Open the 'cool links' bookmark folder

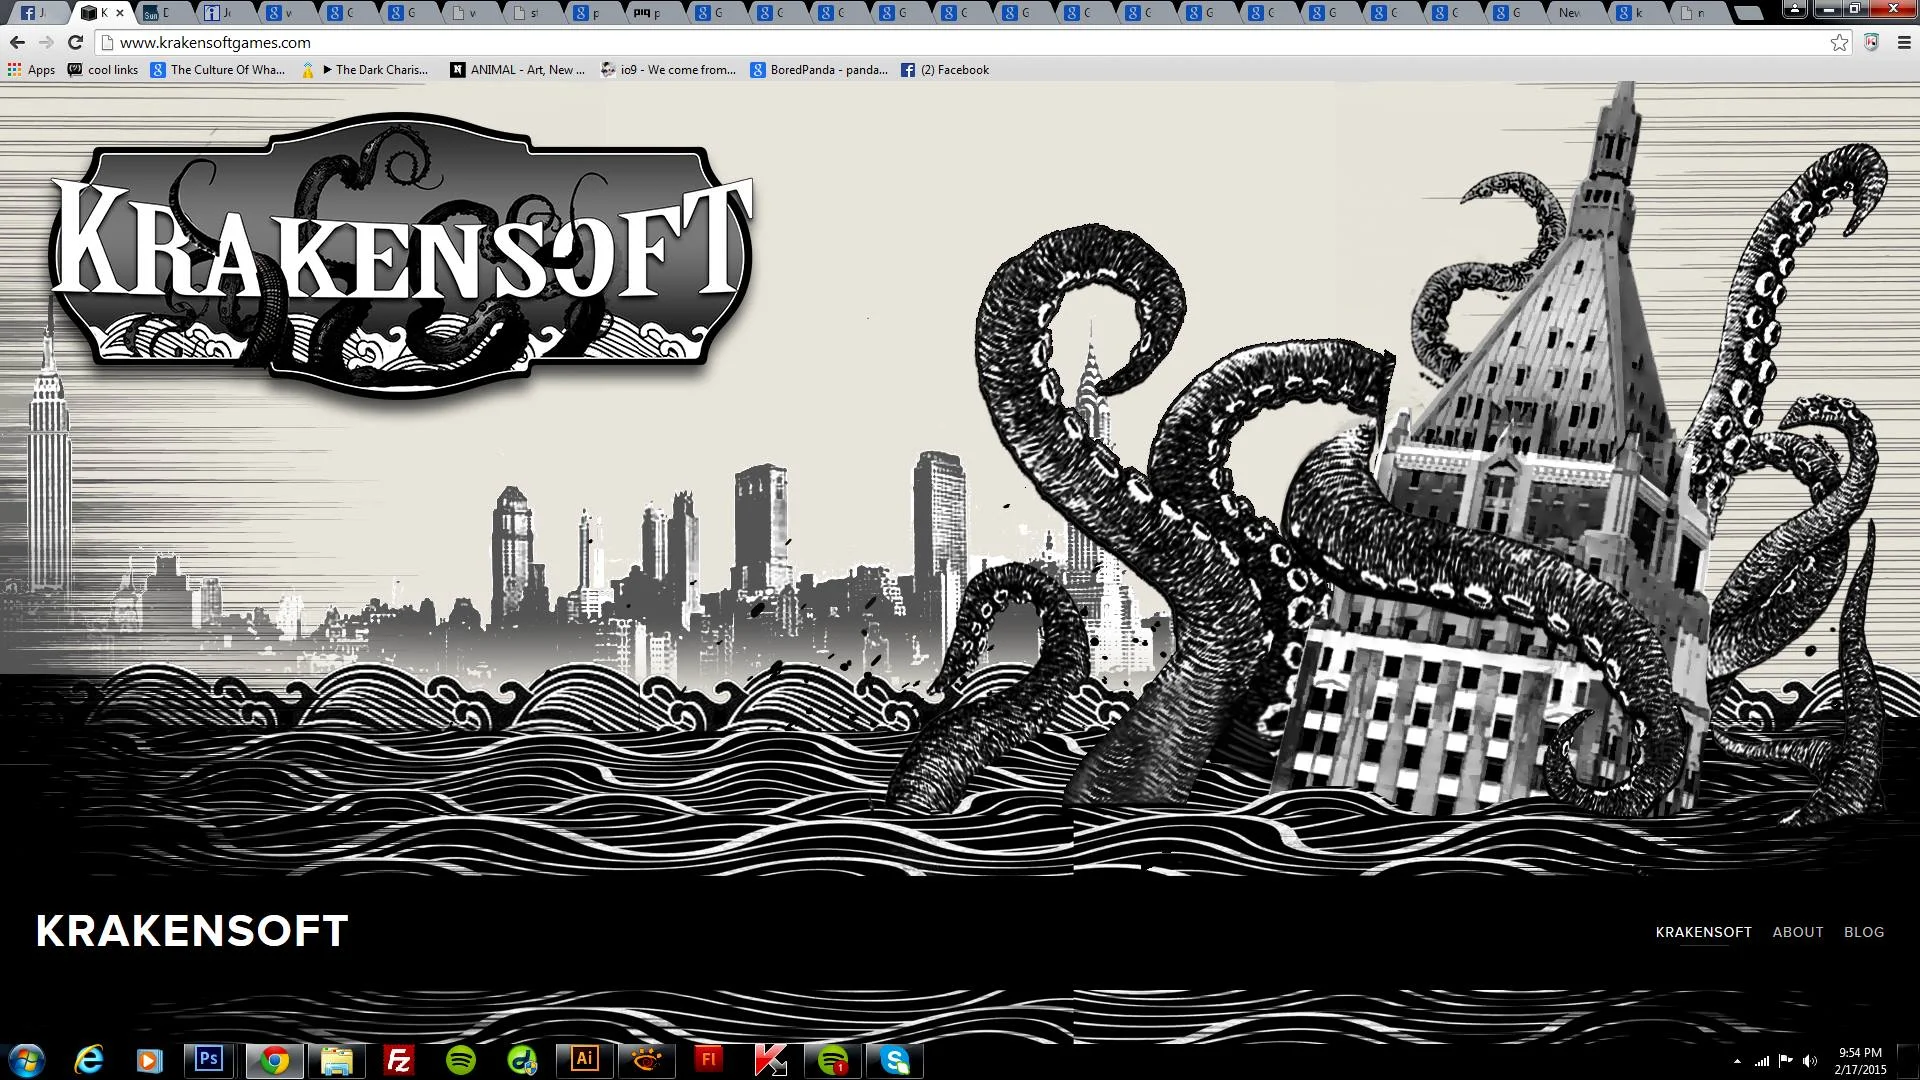coord(103,70)
